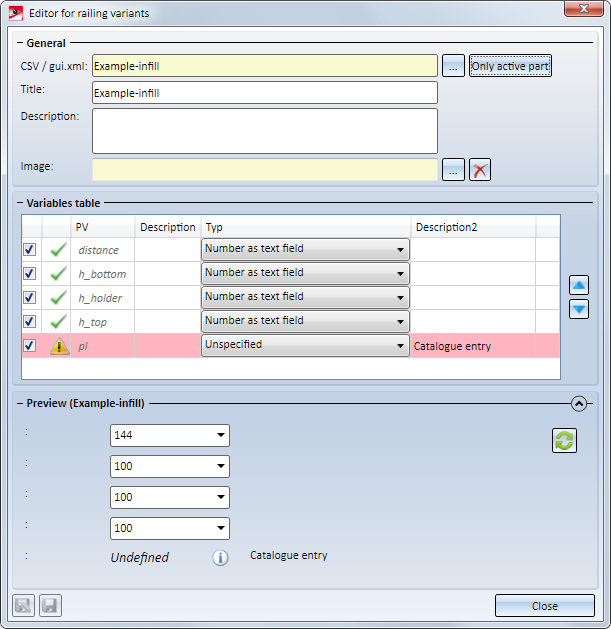611x629 pixels.
Task: Click the Only active part button
Action: click(x=510, y=66)
